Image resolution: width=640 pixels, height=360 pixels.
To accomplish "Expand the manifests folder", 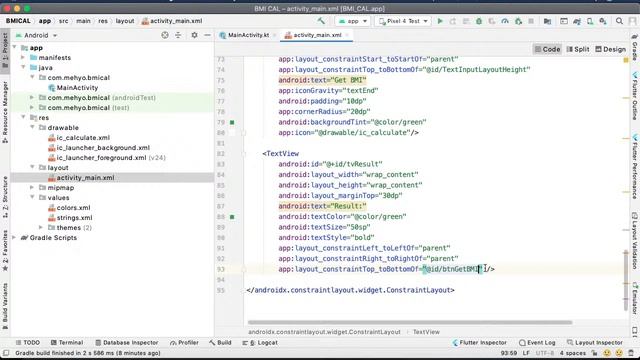I will (x=23, y=58).
